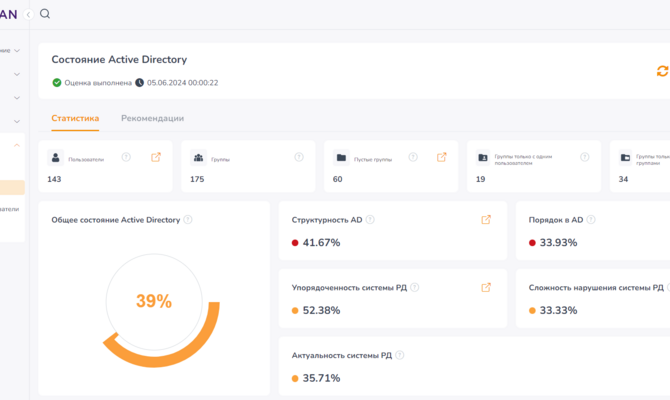Image resolution: width=670 pixels, height=400 pixels.
Task: Expand the topmost sidebar menu chevron
Action: (18, 50)
